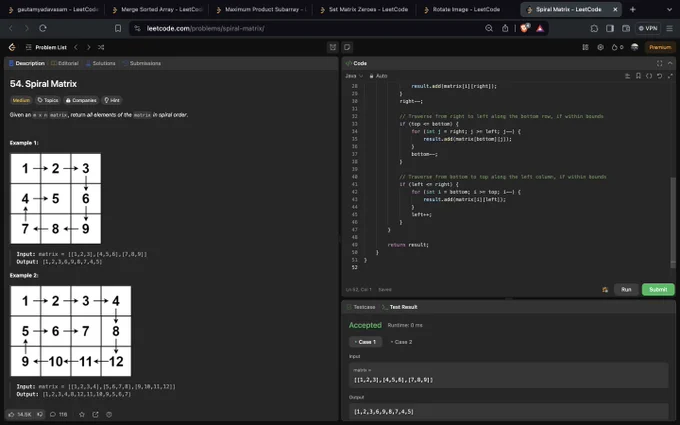Open the Problem List

46,47
